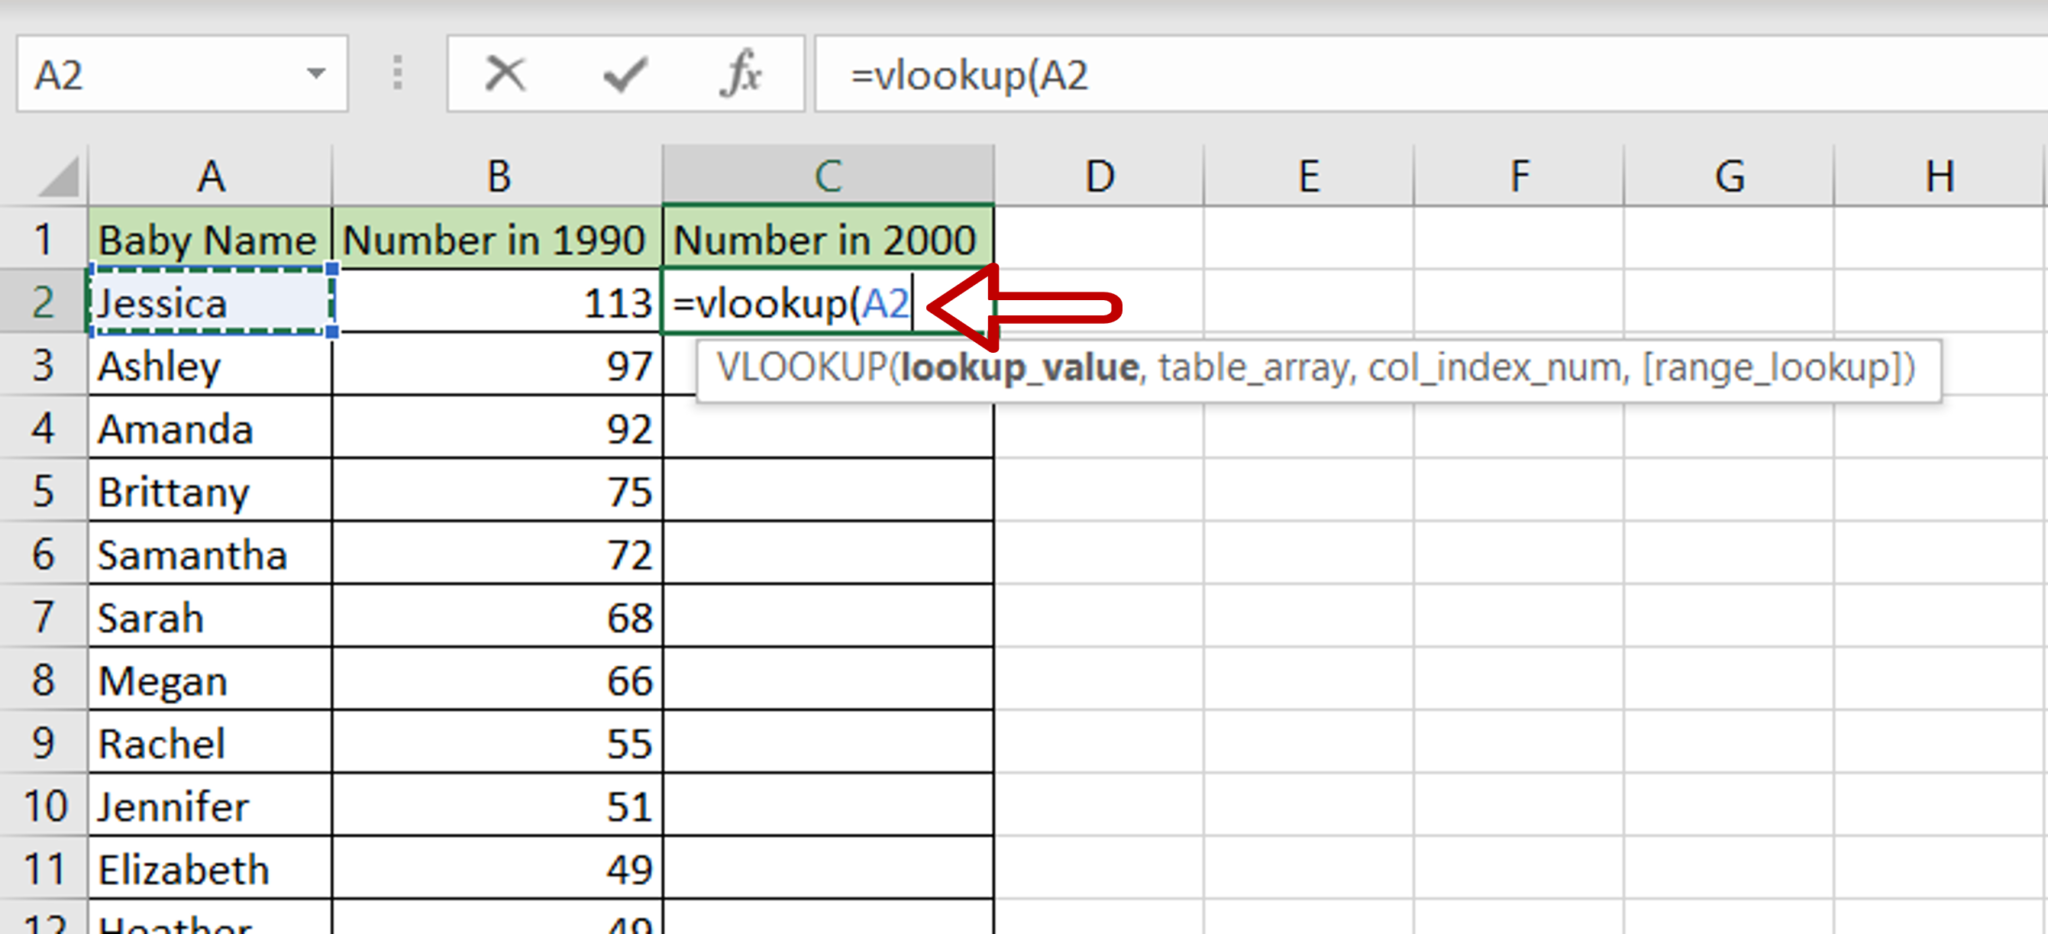Click the cell containing Megan
2048x934 pixels.
[210, 679]
